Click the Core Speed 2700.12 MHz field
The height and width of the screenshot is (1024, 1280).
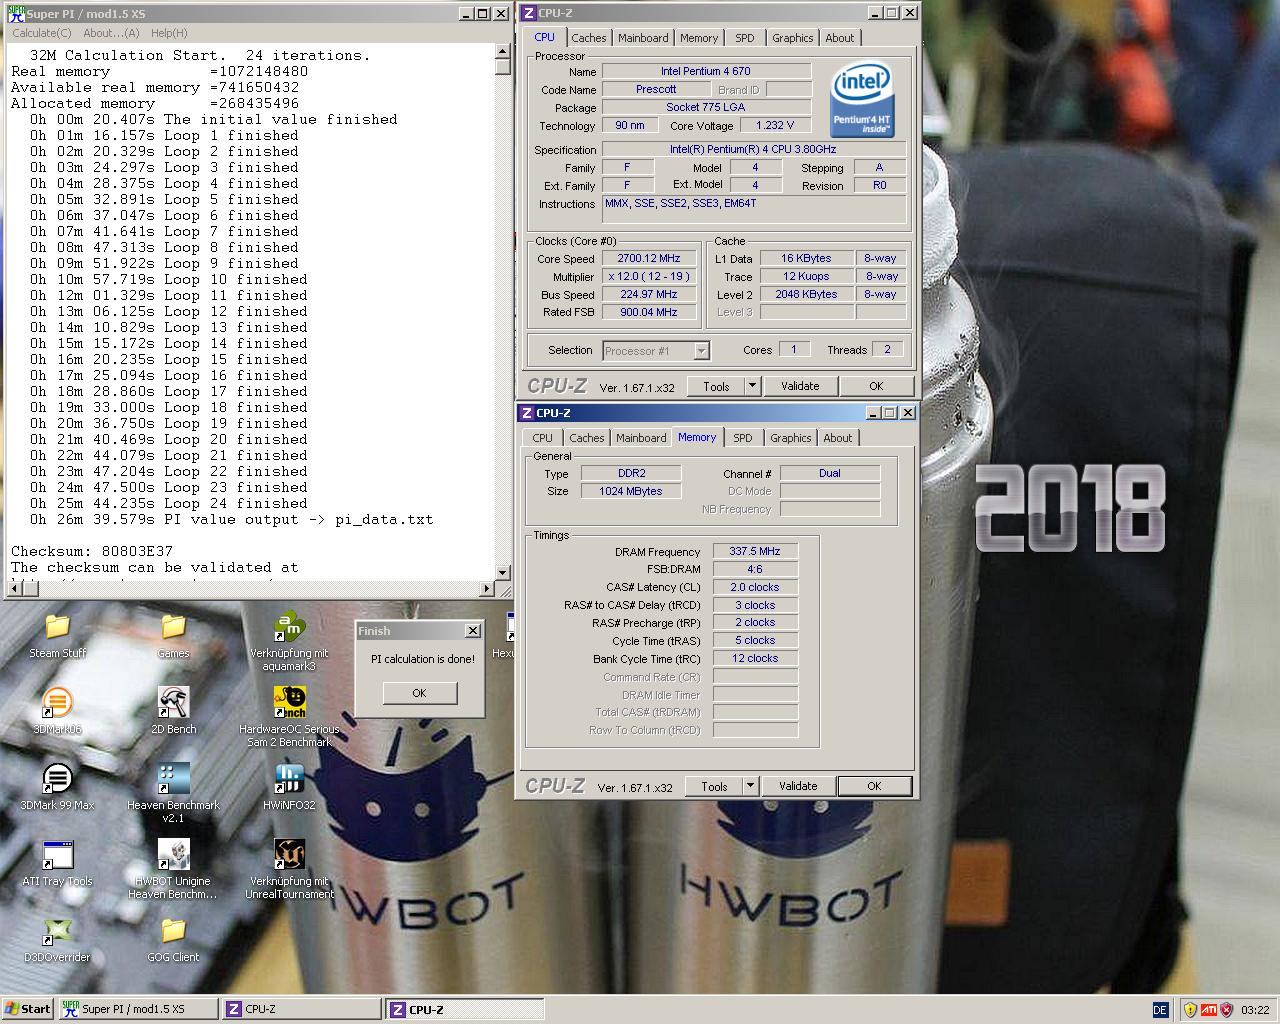(x=649, y=258)
